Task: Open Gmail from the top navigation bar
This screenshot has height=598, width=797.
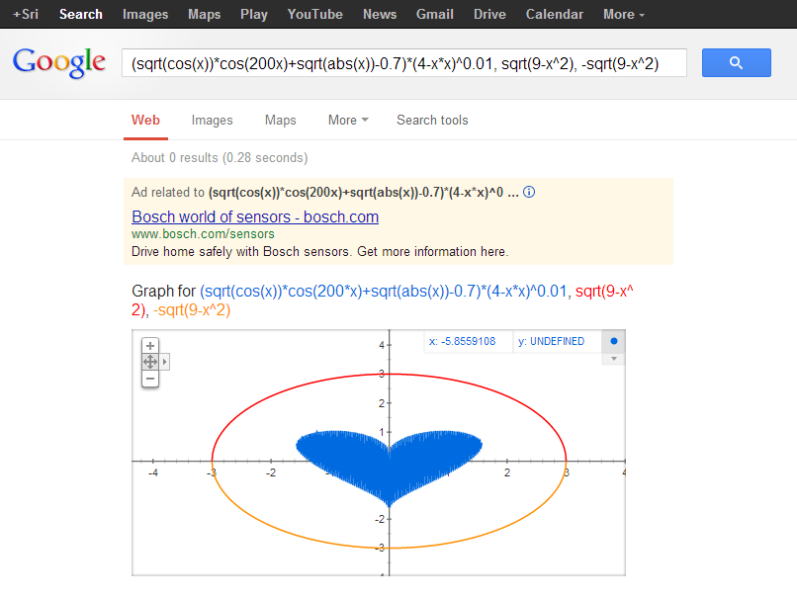Action: [x=435, y=14]
